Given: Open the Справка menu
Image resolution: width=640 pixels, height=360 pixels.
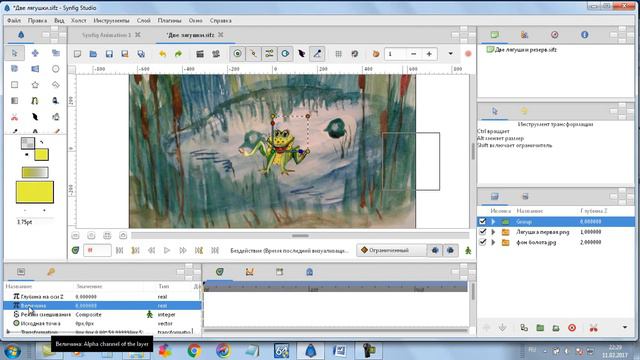Looking at the screenshot, I should (x=220, y=20).
